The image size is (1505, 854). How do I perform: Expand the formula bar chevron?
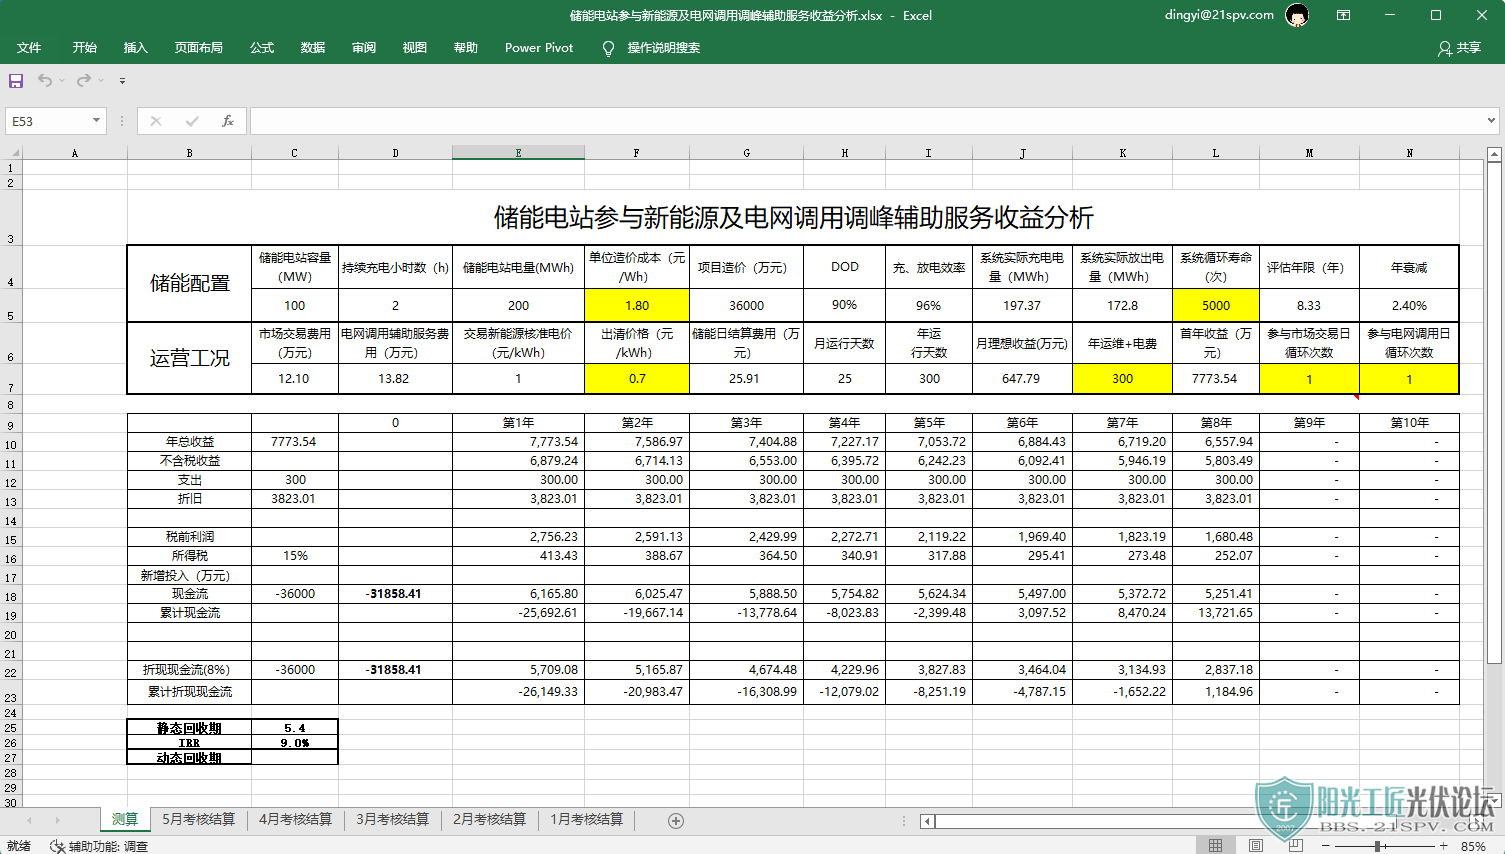pos(1491,121)
